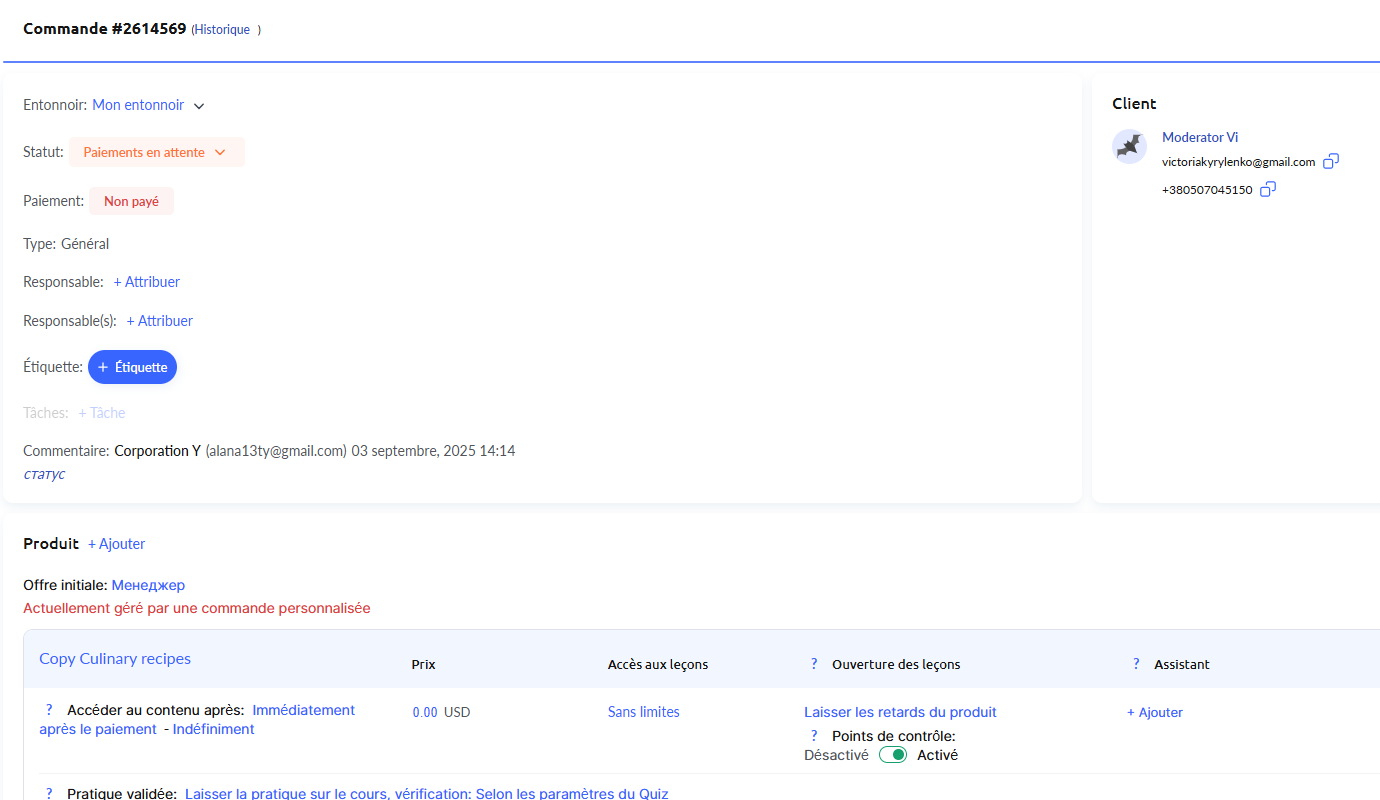Open the Paiements en attente status dropdown
The width and height of the screenshot is (1380, 800).
tap(156, 153)
